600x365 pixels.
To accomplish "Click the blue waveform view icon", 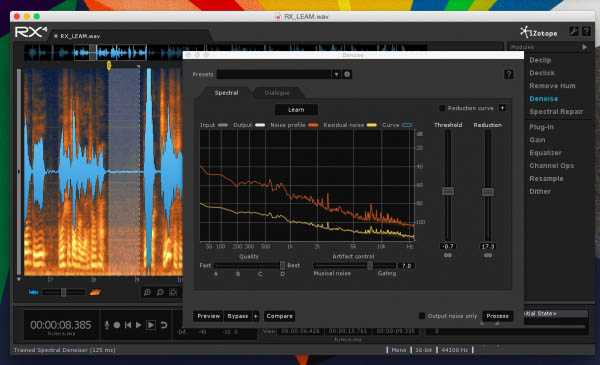I will click(34, 292).
